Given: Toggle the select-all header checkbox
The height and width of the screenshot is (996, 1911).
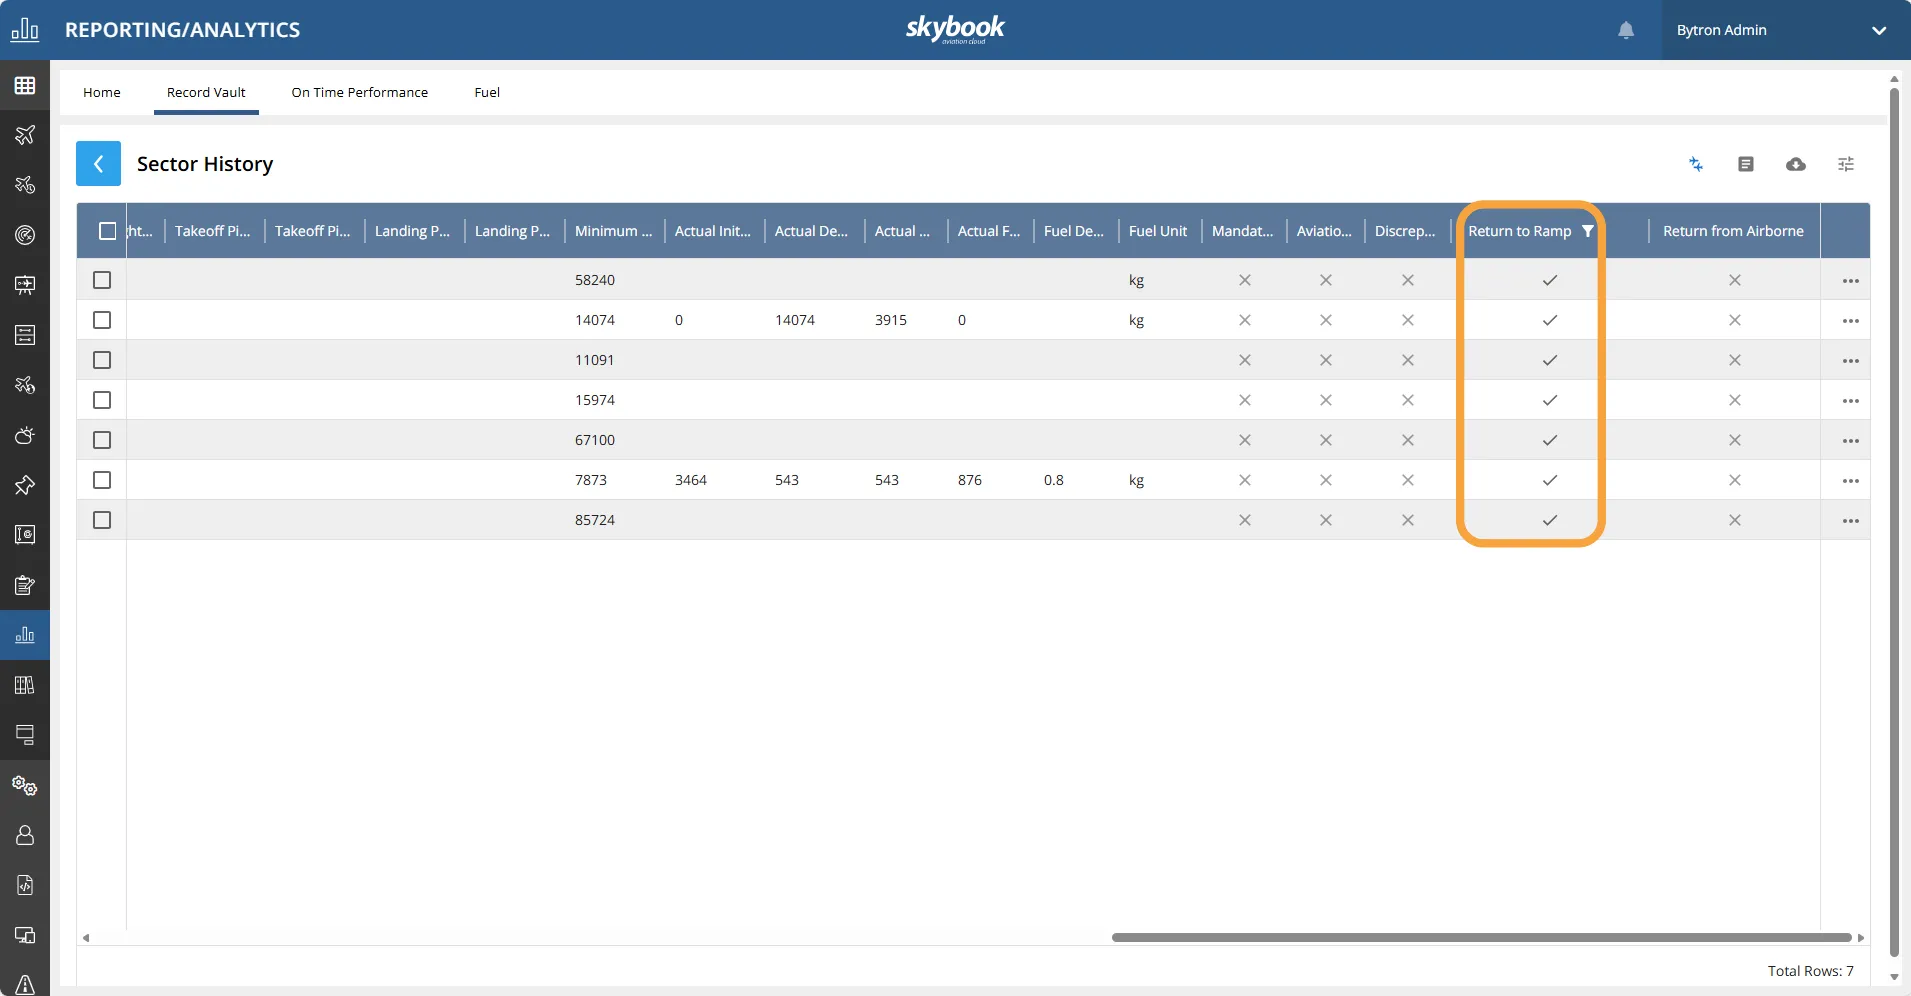Looking at the screenshot, I should pyautogui.click(x=107, y=231).
